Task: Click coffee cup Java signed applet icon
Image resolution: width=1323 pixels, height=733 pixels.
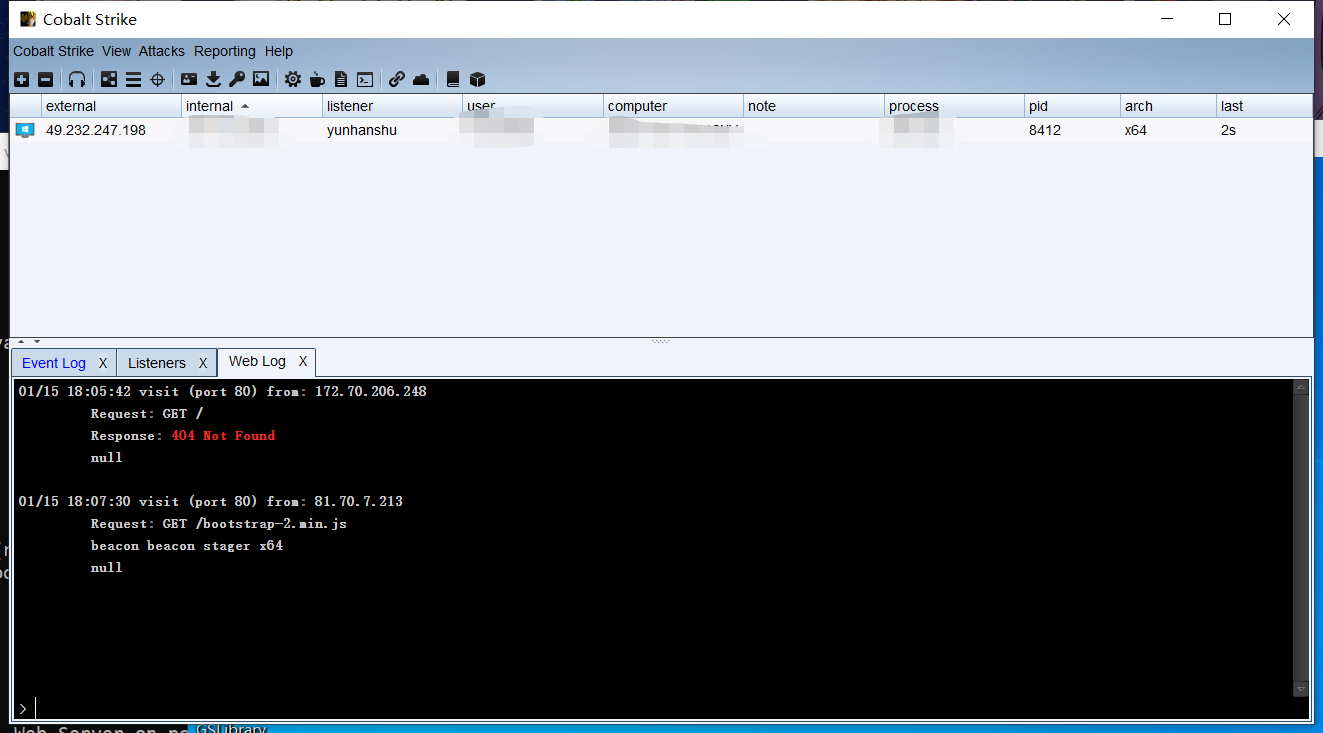Action: tap(318, 79)
